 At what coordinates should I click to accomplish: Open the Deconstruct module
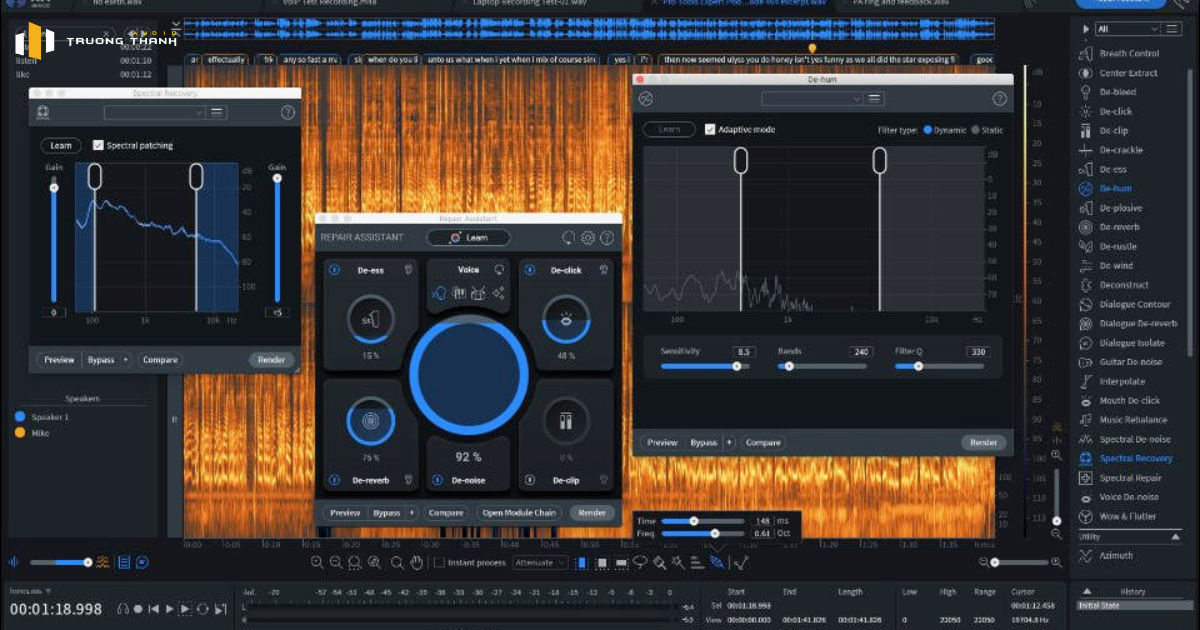click(x=1124, y=285)
